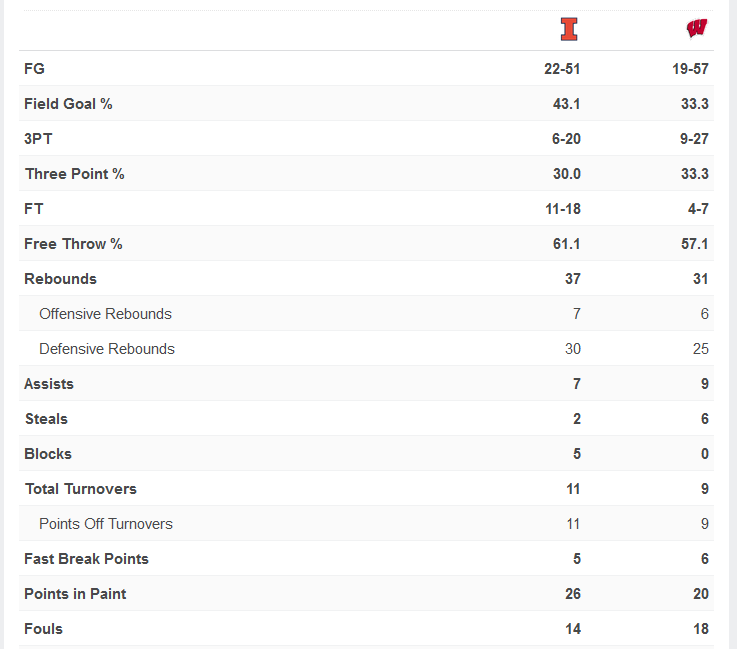Viewport: 737px width, 649px height.
Task: Click Wisconsin's 9-27 three-point value
Action: [x=694, y=139]
